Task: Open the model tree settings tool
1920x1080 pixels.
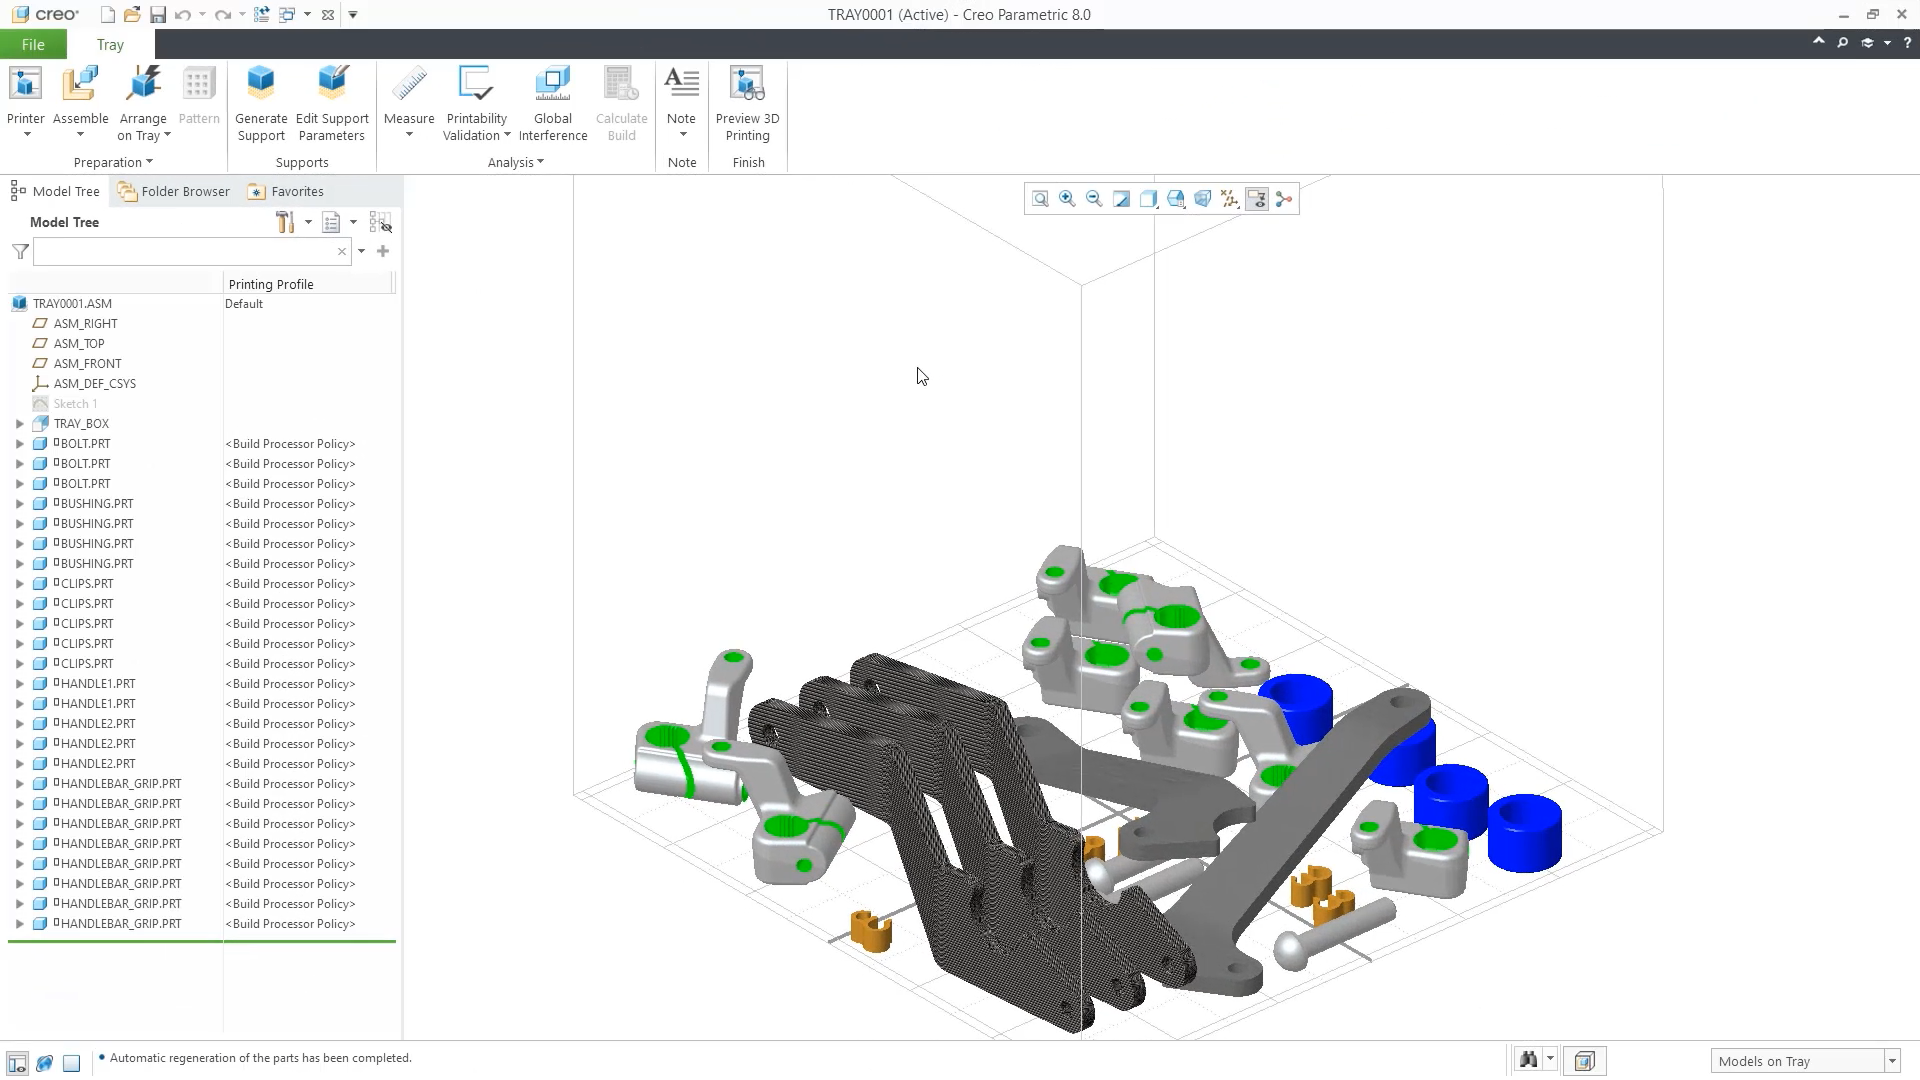Action: [x=285, y=222]
